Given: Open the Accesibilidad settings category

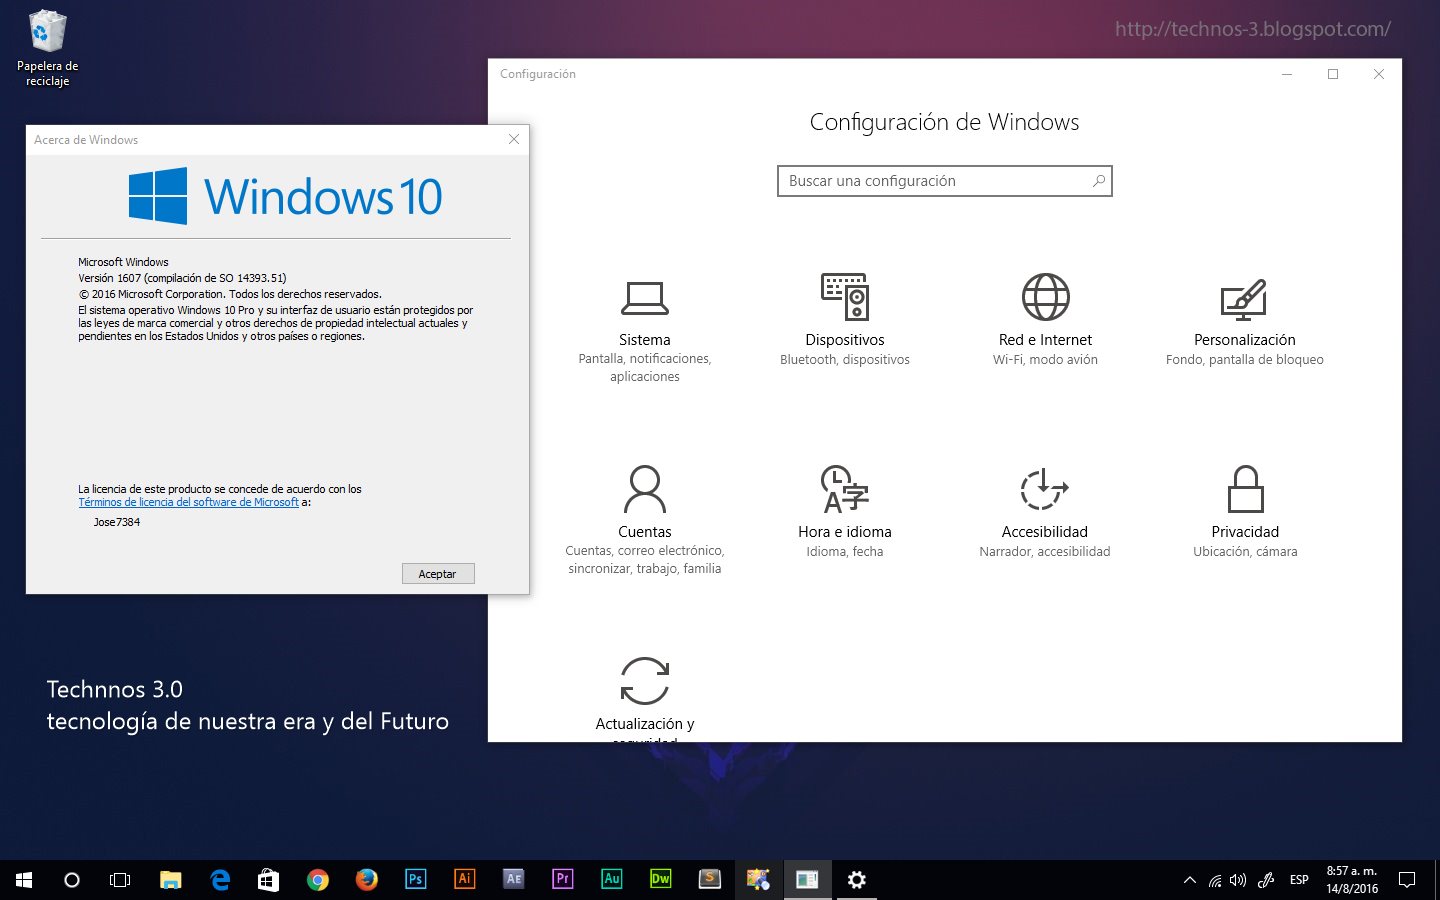Looking at the screenshot, I should click(x=1045, y=512).
